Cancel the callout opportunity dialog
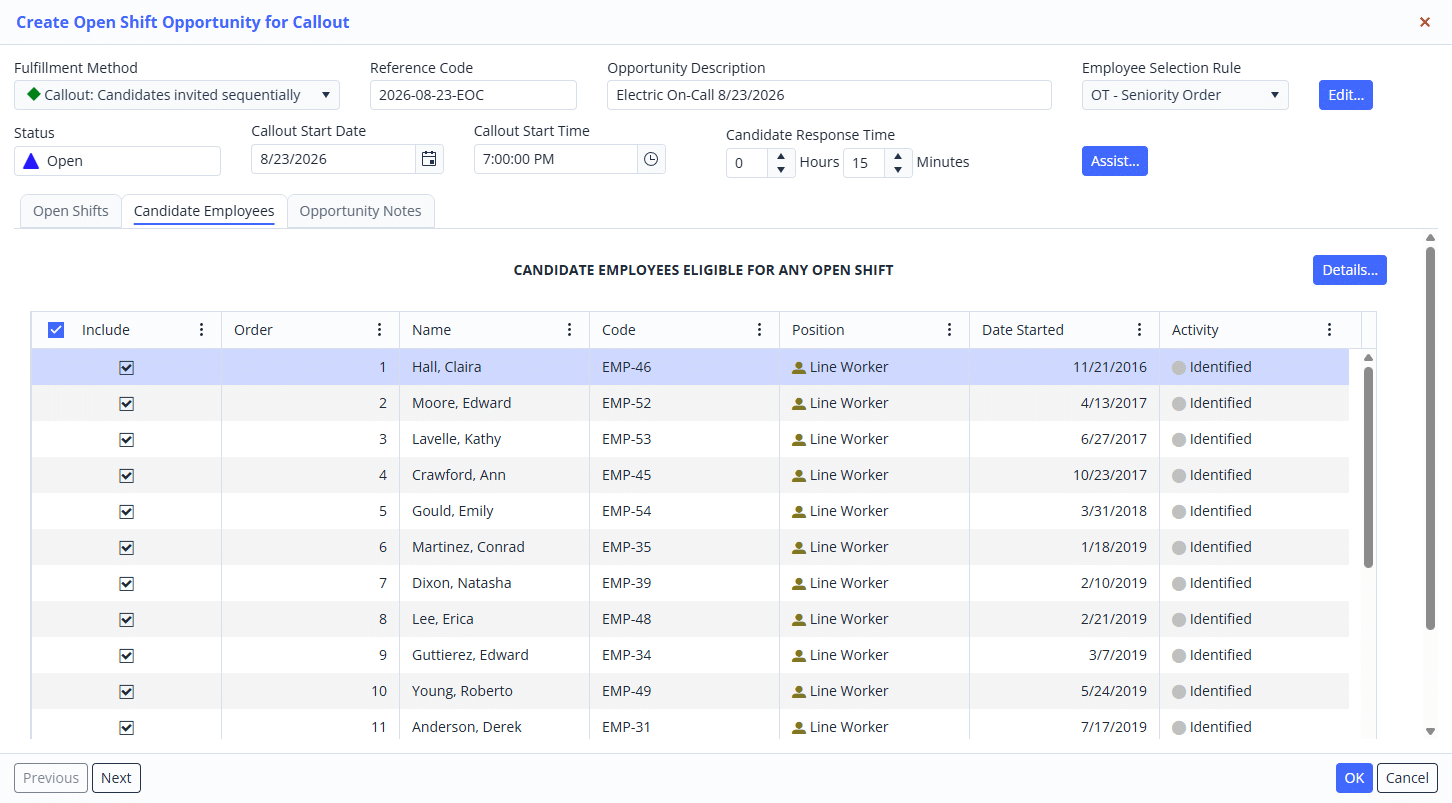The width and height of the screenshot is (1452, 803). (1407, 778)
